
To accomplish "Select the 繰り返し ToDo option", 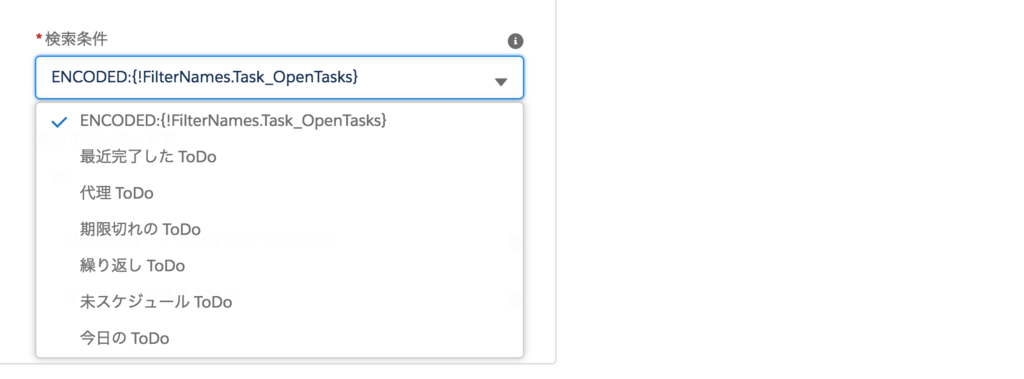I will coord(280,266).
